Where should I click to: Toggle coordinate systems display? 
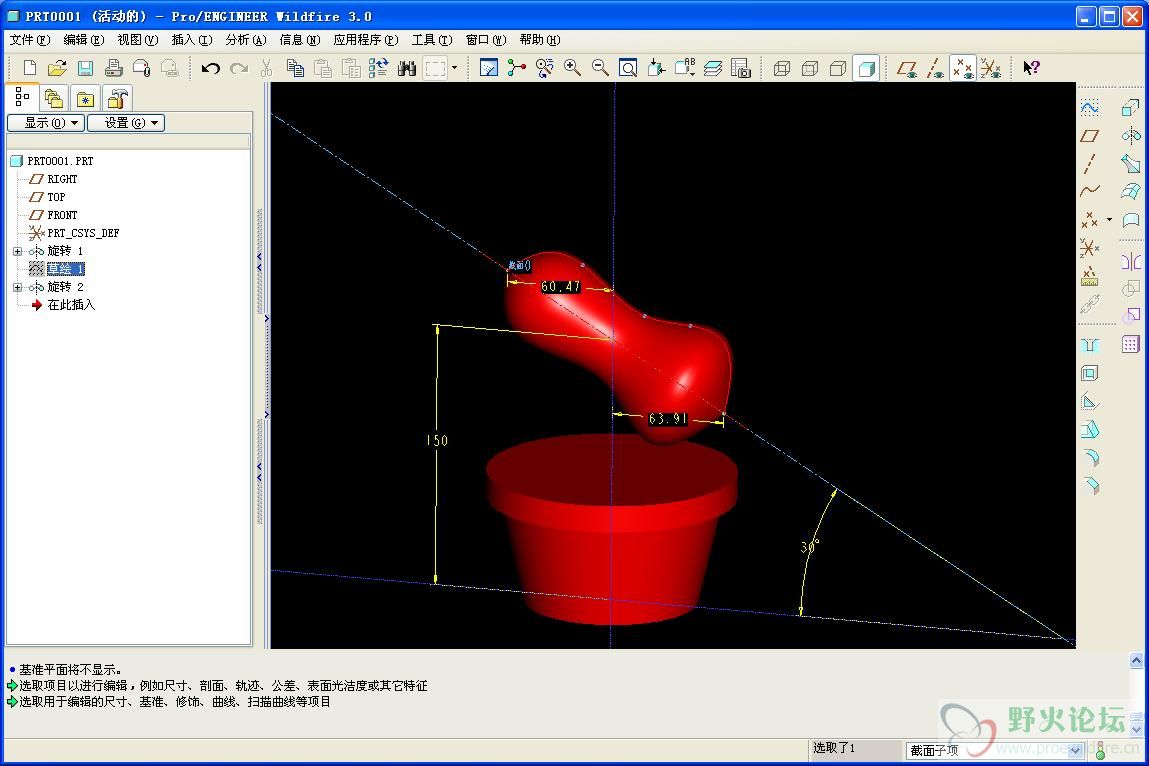(x=991, y=68)
